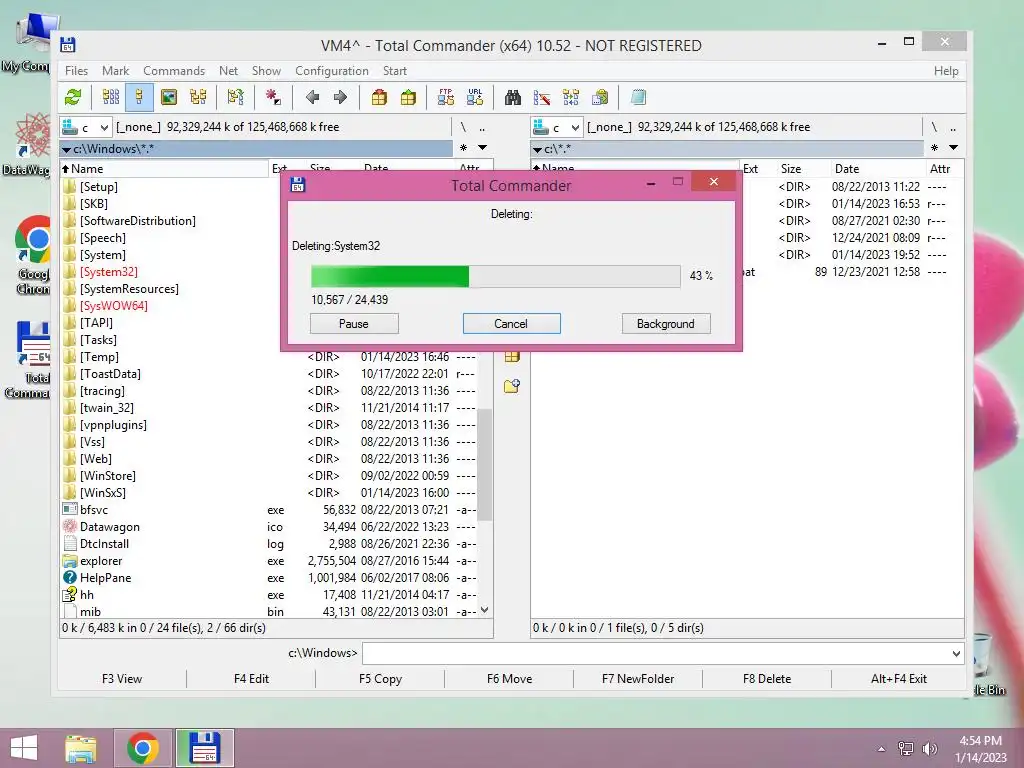Click the copy names to clipboard icon

pyautogui.click(x=600, y=98)
